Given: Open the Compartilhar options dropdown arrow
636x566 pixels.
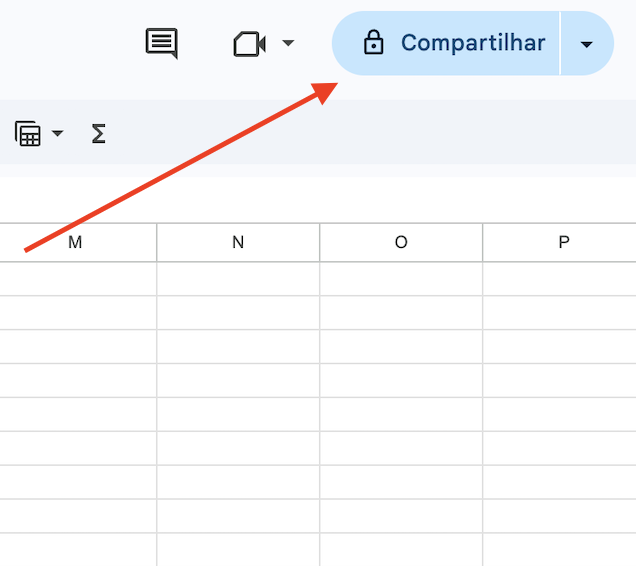Looking at the screenshot, I should coord(587,44).
